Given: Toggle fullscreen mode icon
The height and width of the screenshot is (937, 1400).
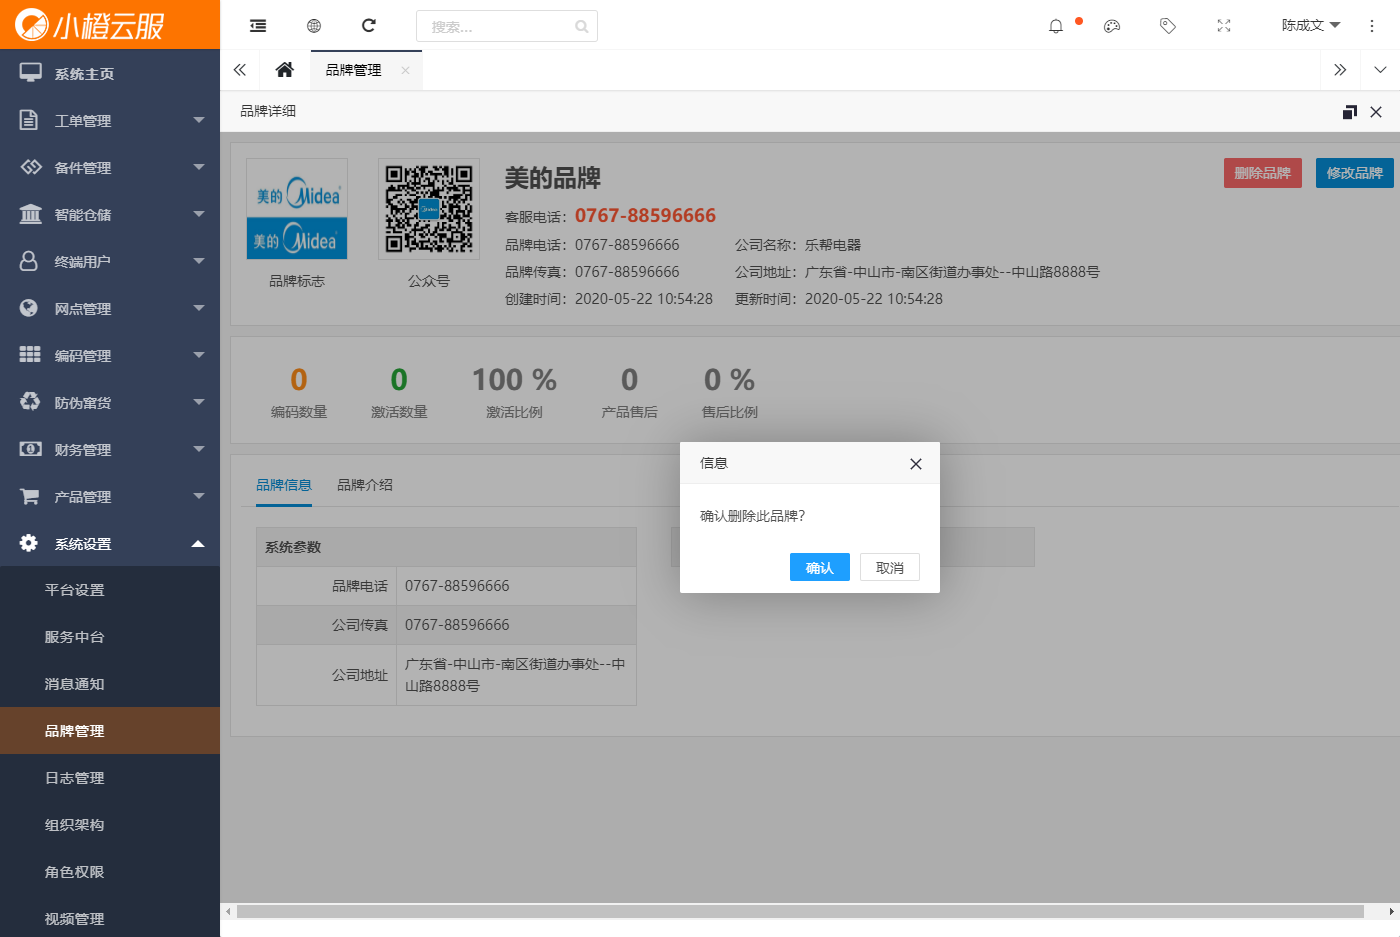Looking at the screenshot, I should [x=1224, y=26].
